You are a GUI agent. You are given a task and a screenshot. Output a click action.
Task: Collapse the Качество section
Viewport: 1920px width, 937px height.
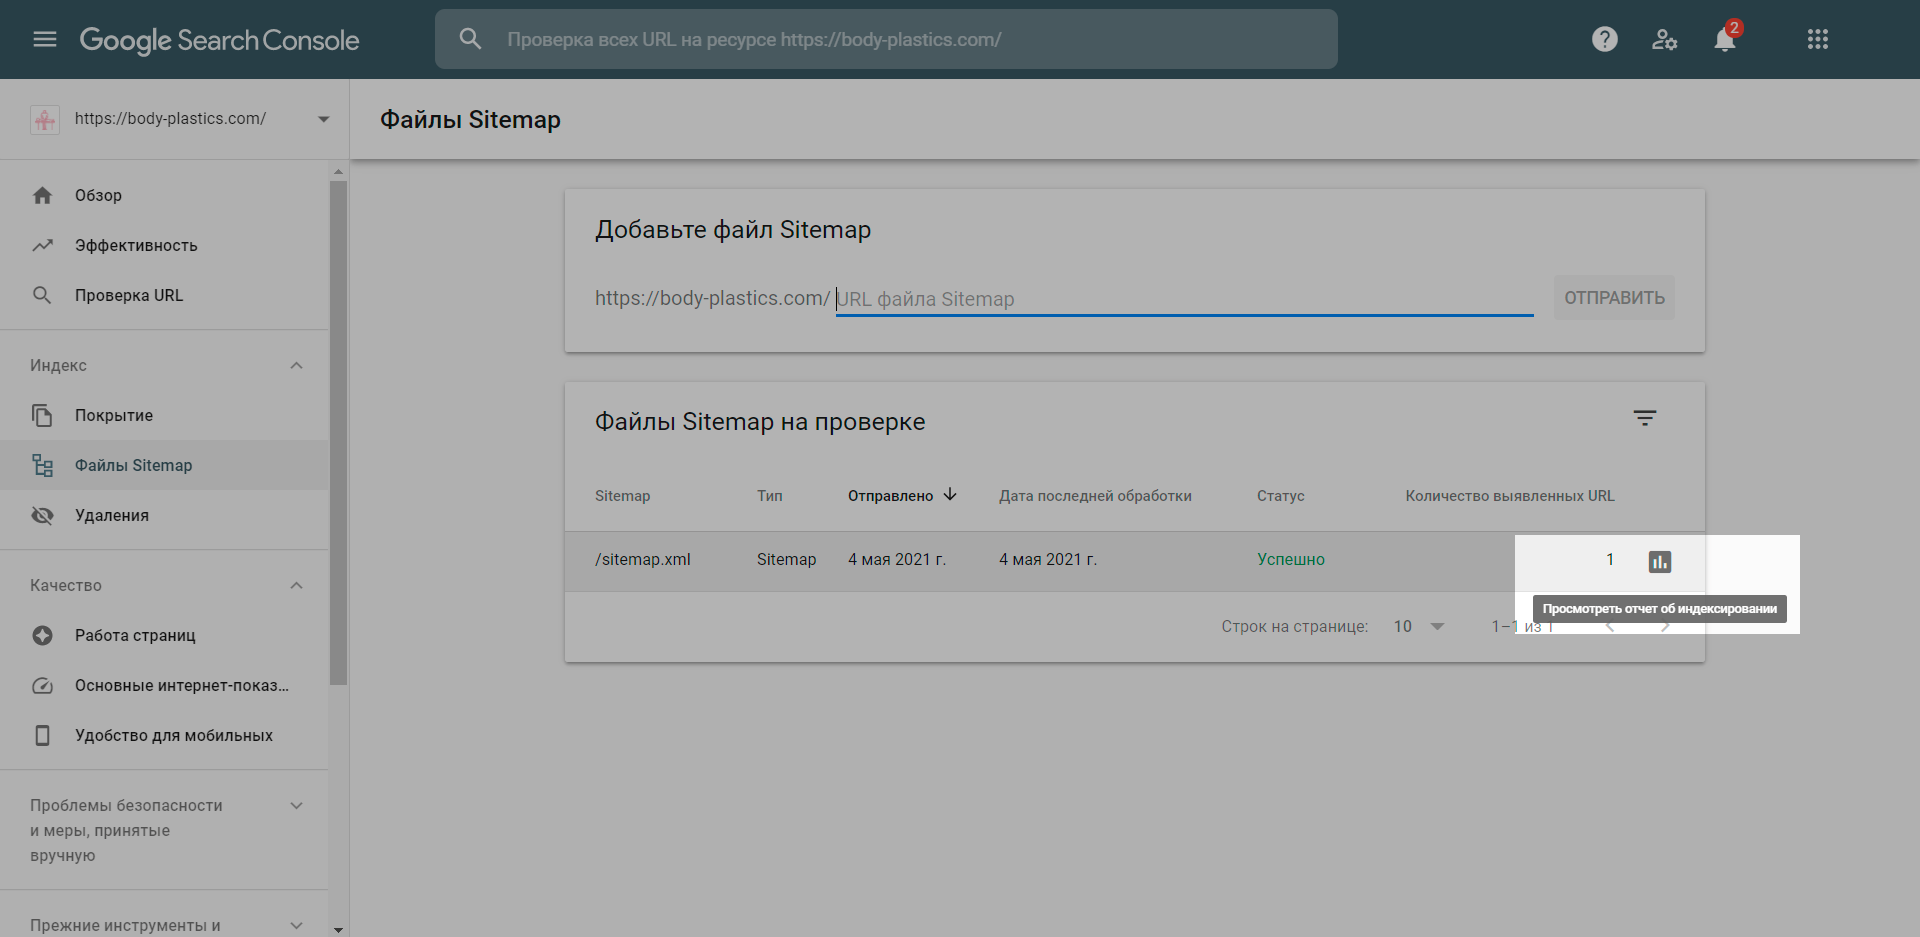(296, 586)
